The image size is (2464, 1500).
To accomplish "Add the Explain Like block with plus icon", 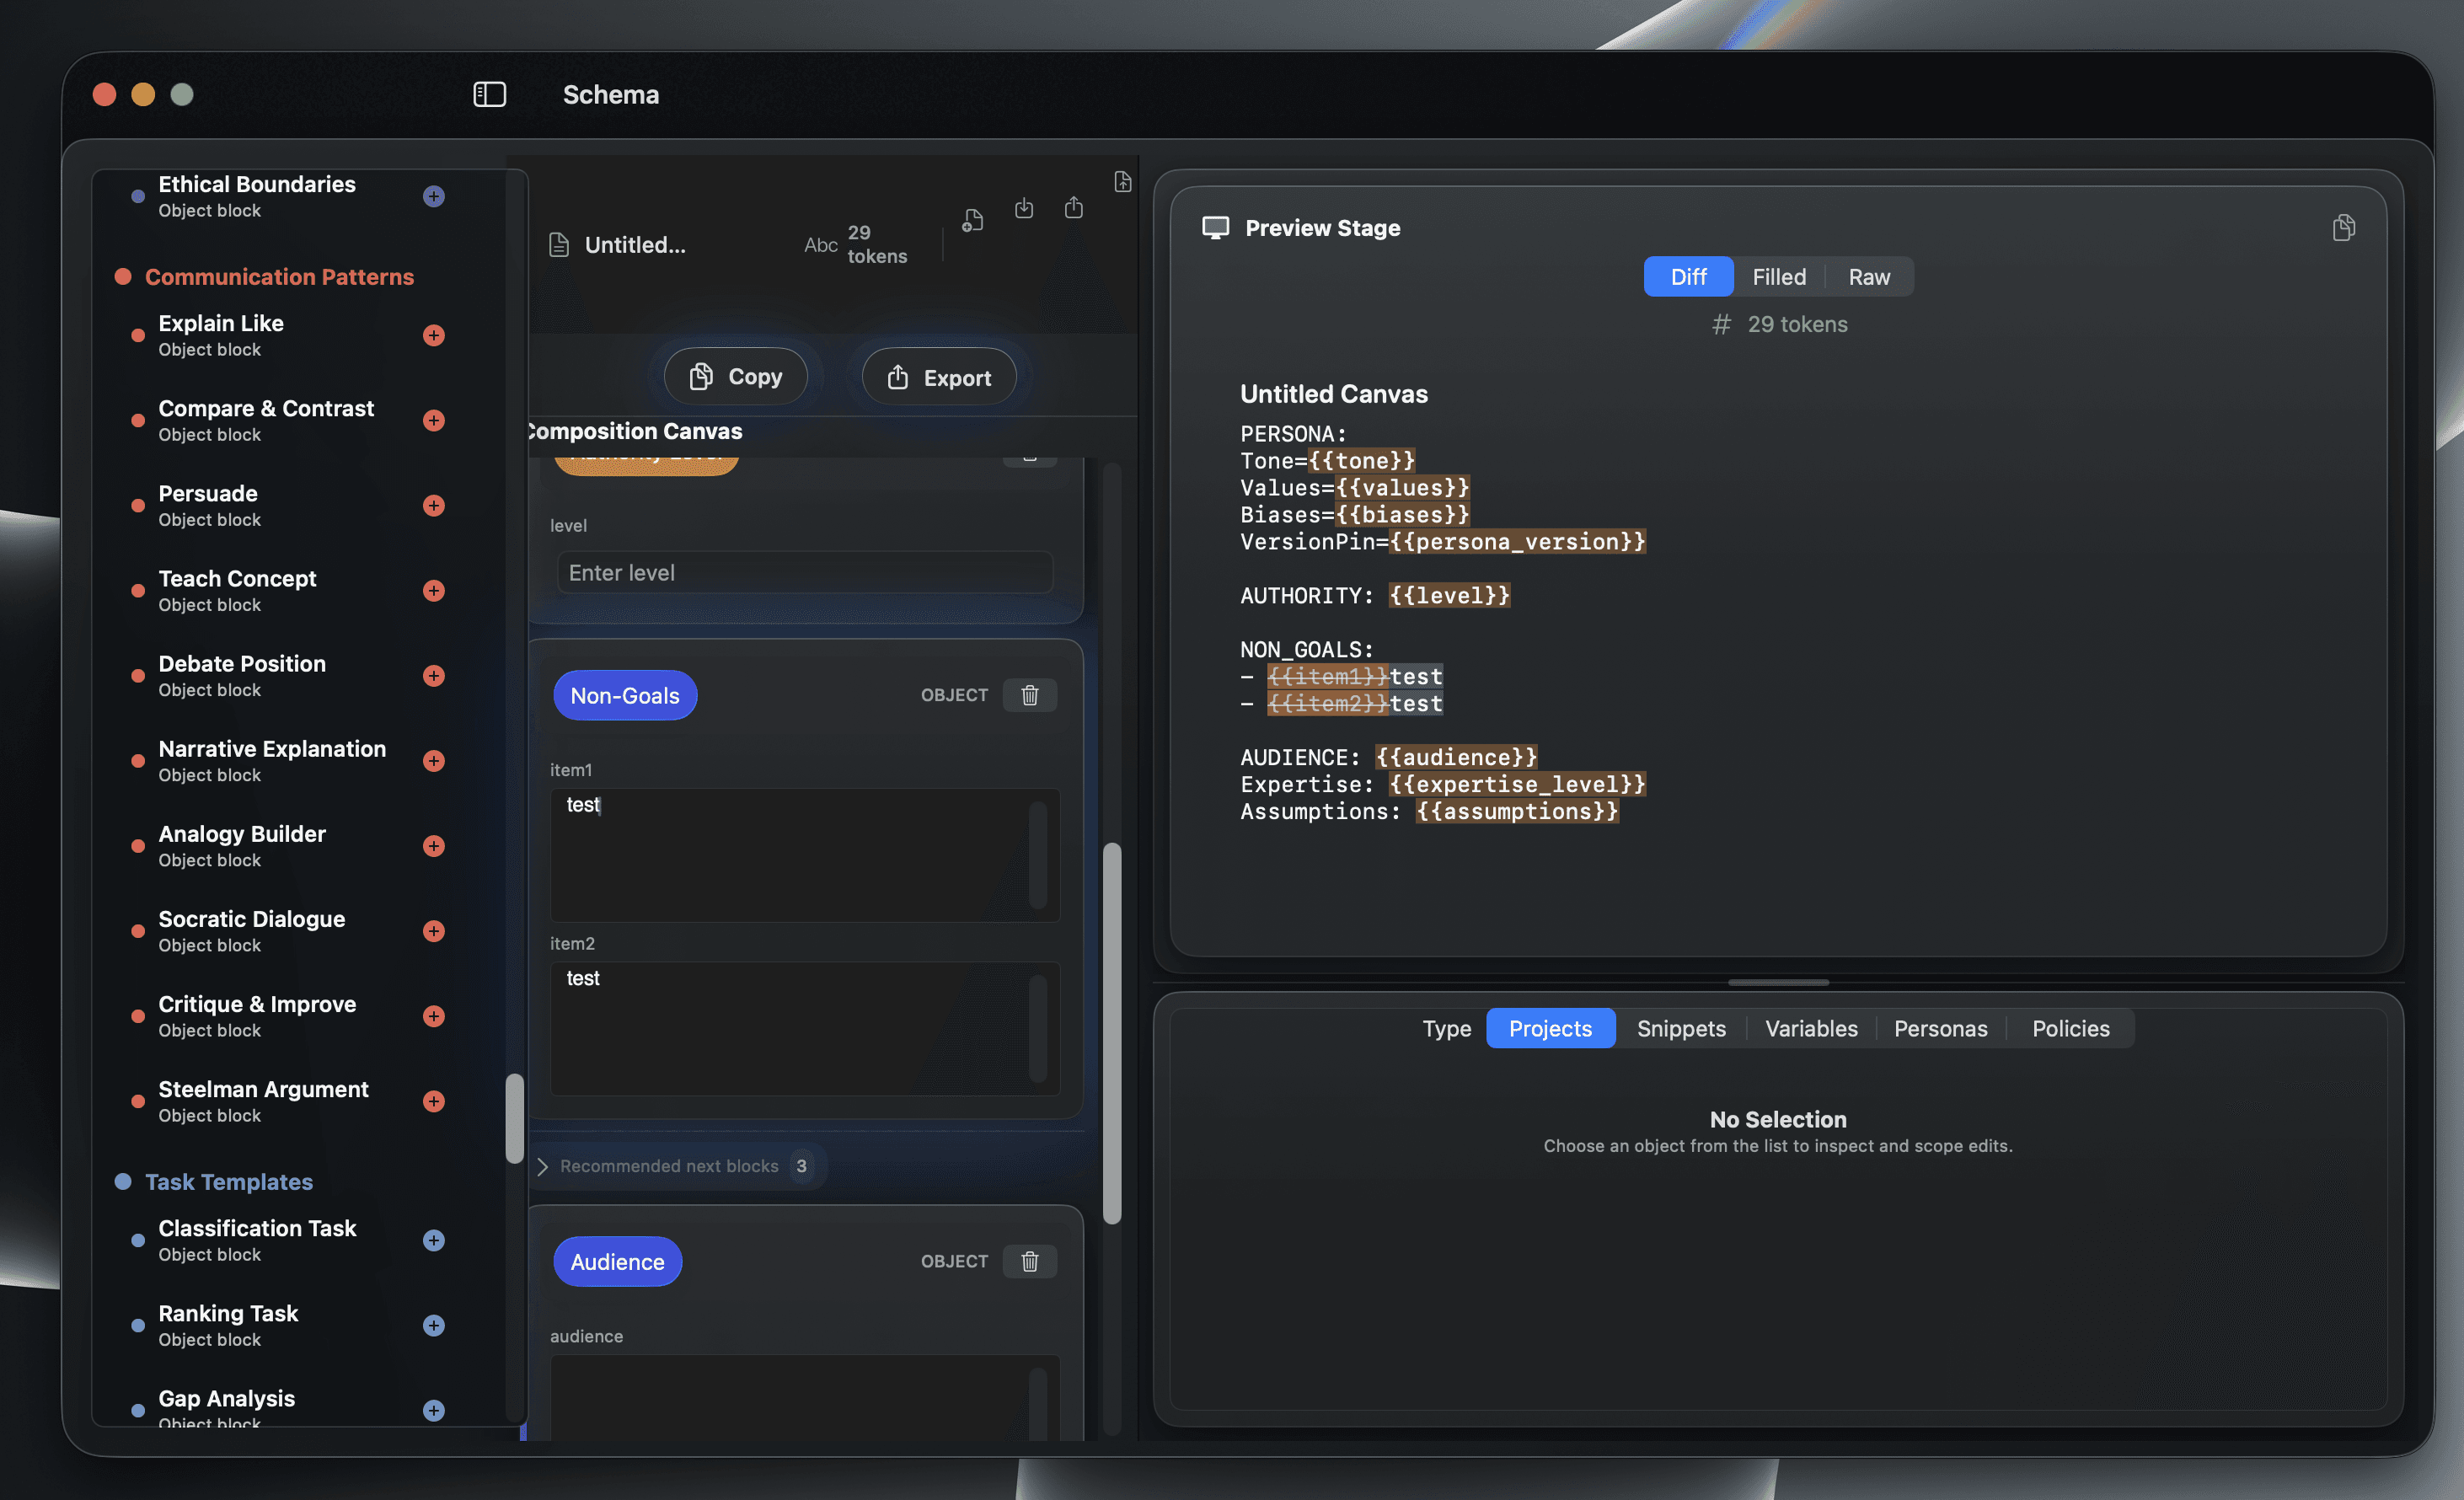I will point(433,335).
